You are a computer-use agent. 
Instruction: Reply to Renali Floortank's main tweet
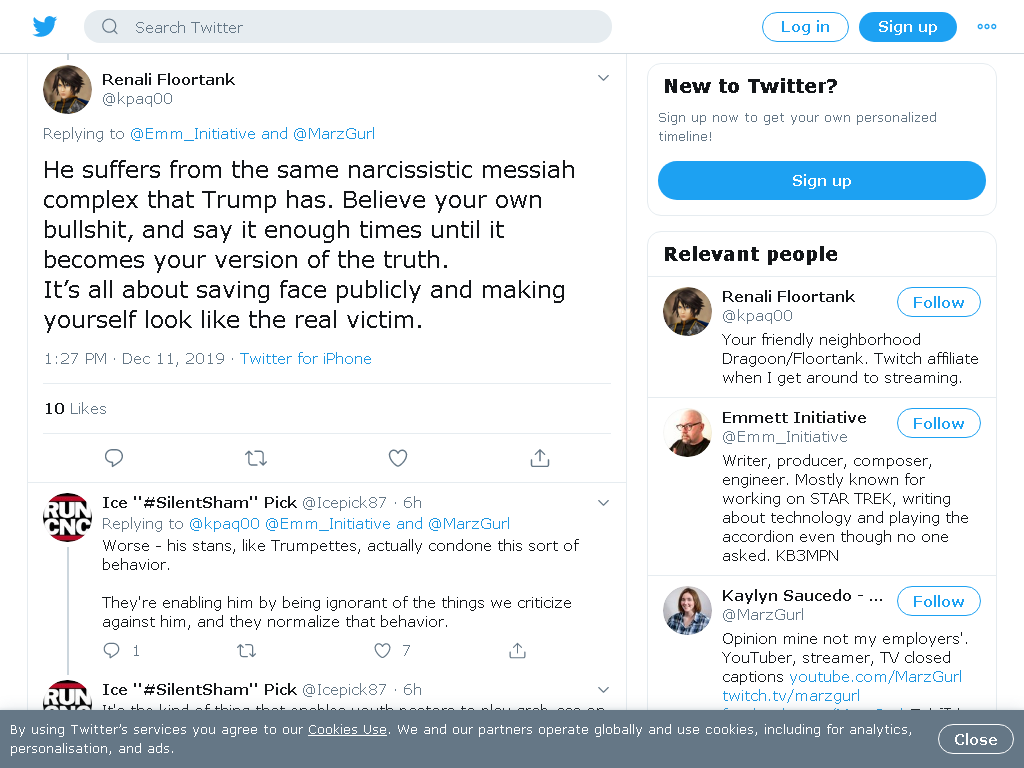click(x=114, y=458)
